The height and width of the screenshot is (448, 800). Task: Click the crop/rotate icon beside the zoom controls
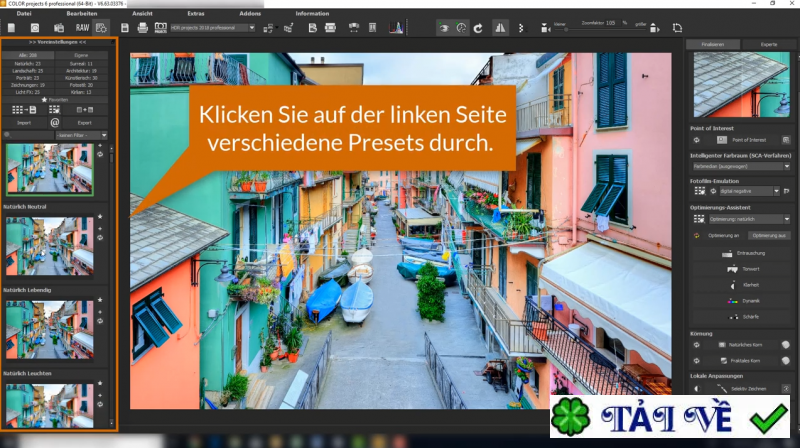pos(677,27)
